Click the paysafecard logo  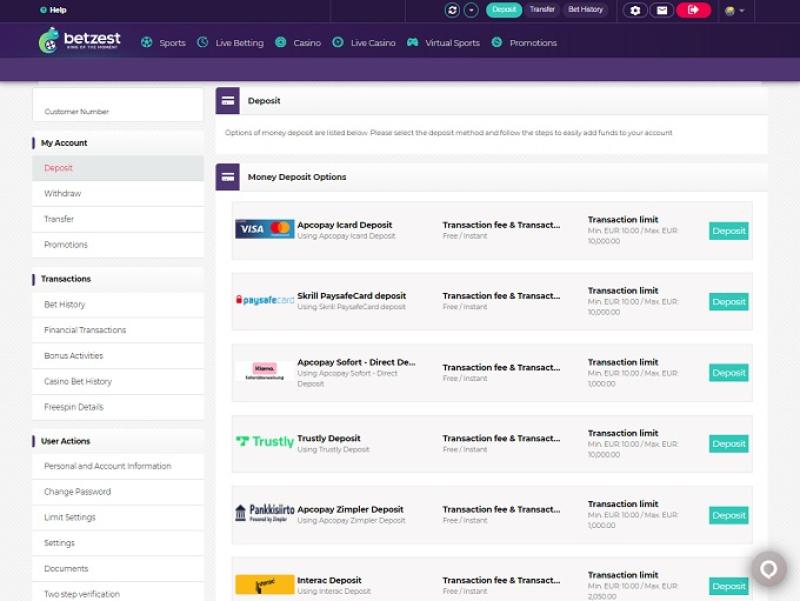tap(265, 300)
